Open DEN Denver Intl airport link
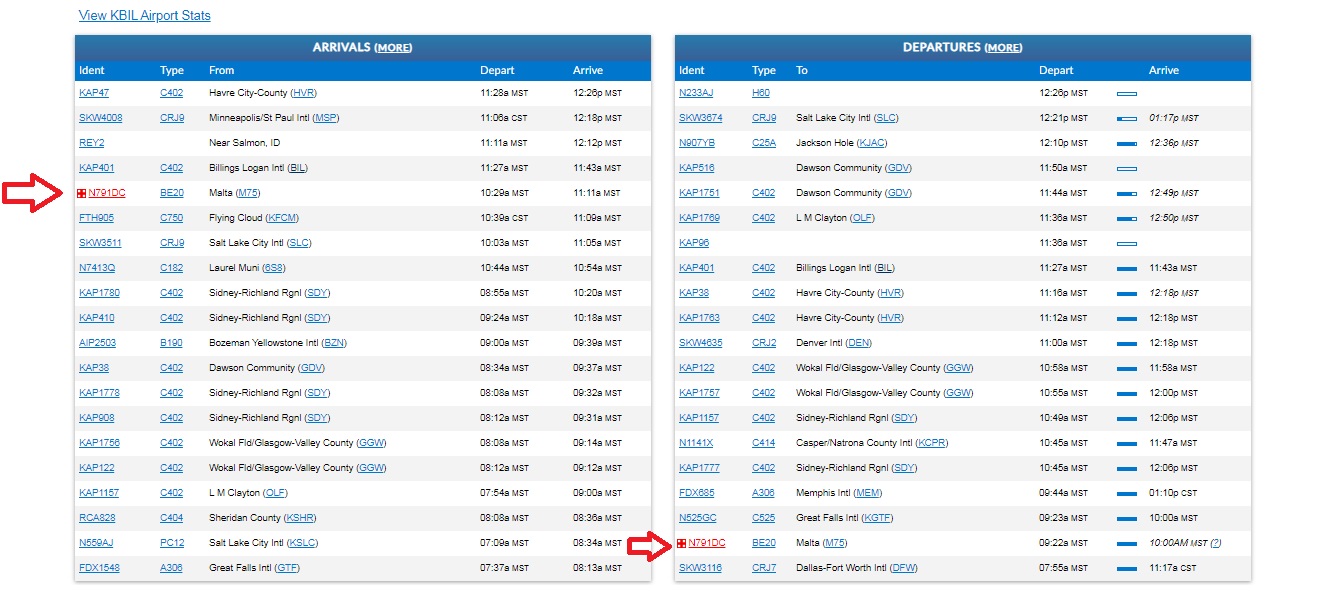 pos(859,343)
